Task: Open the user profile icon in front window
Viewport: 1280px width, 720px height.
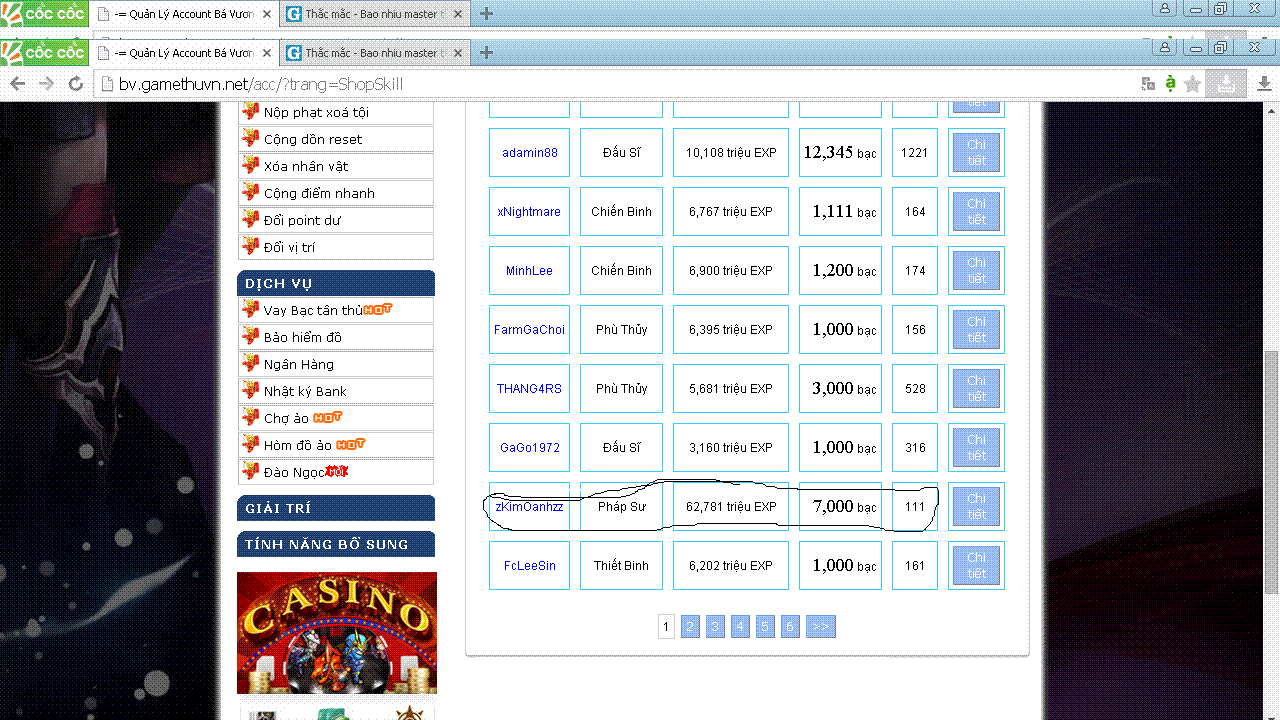Action: (1165, 47)
